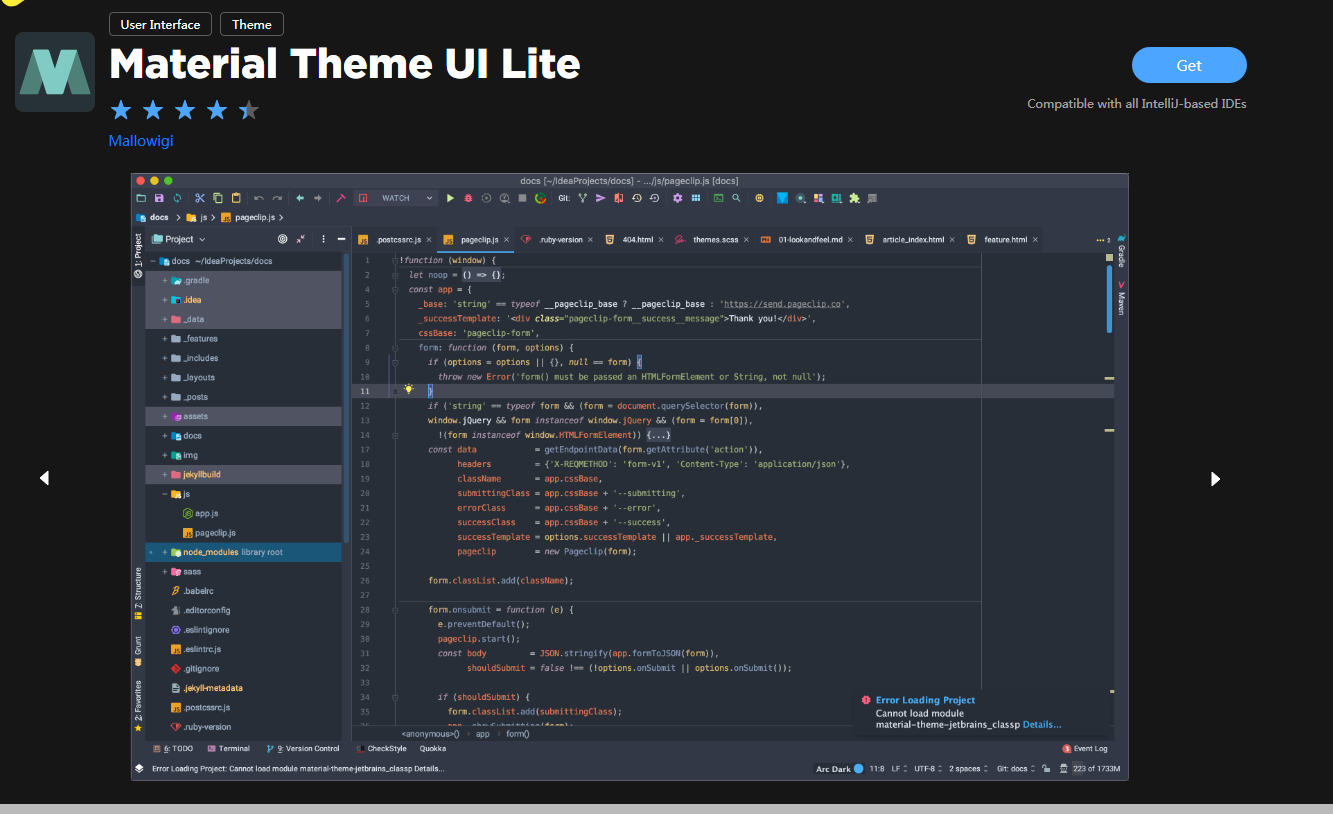1333x814 pixels.
Task: Click the Build hammer icon
Action: (x=341, y=198)
